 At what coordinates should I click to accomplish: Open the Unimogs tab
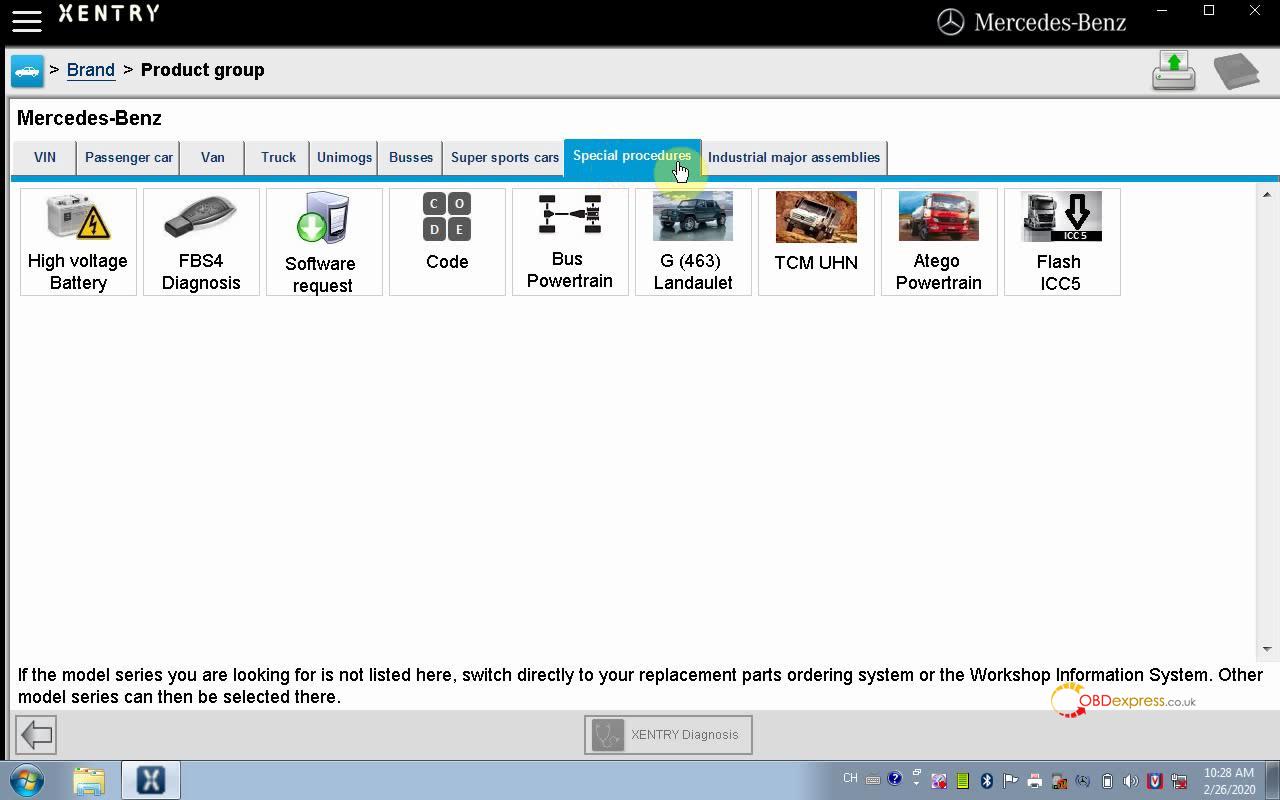coord(344,157)
